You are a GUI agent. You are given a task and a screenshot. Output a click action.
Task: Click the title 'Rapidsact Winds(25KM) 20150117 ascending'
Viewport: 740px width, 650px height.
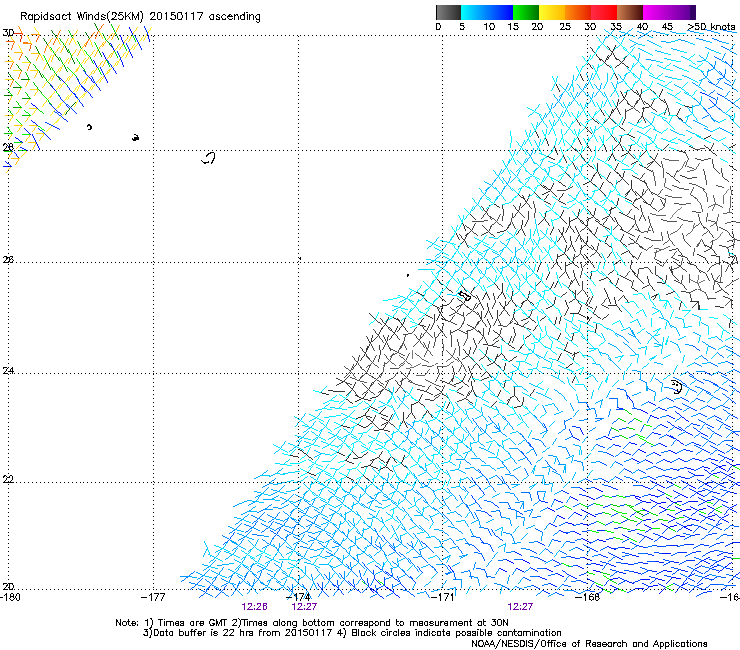140,17
